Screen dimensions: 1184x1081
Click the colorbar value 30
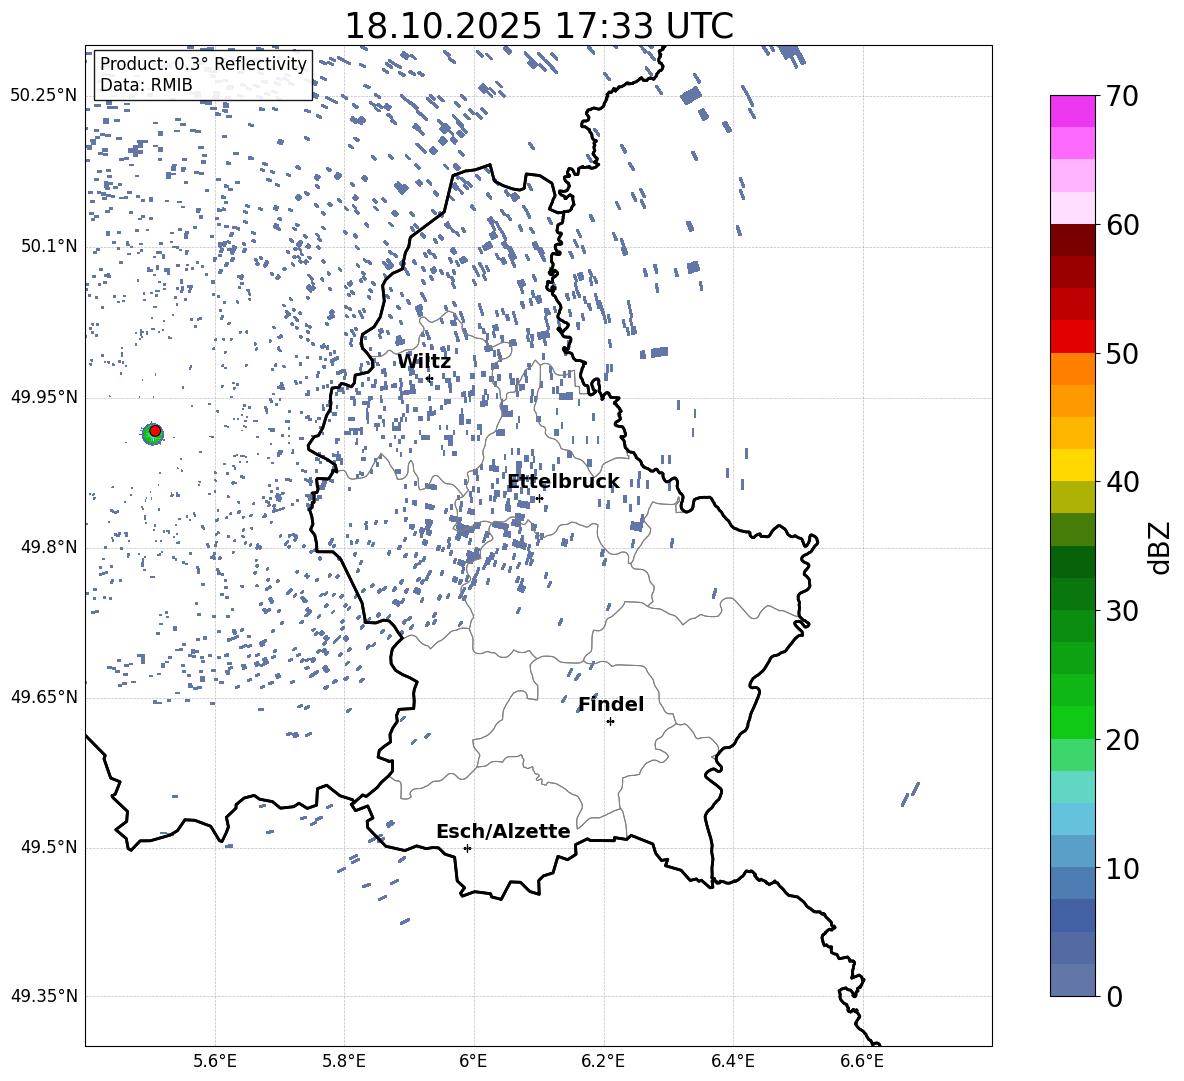(x=1122, y=611)
